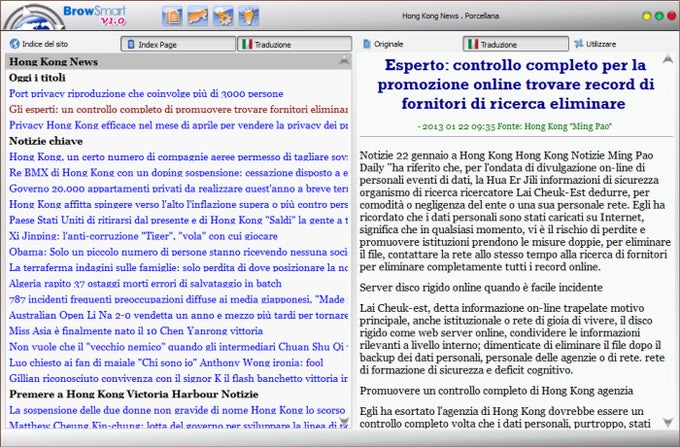
Task: Open Matthew Cheung Kin-chung link
Action: pos(178,425)
